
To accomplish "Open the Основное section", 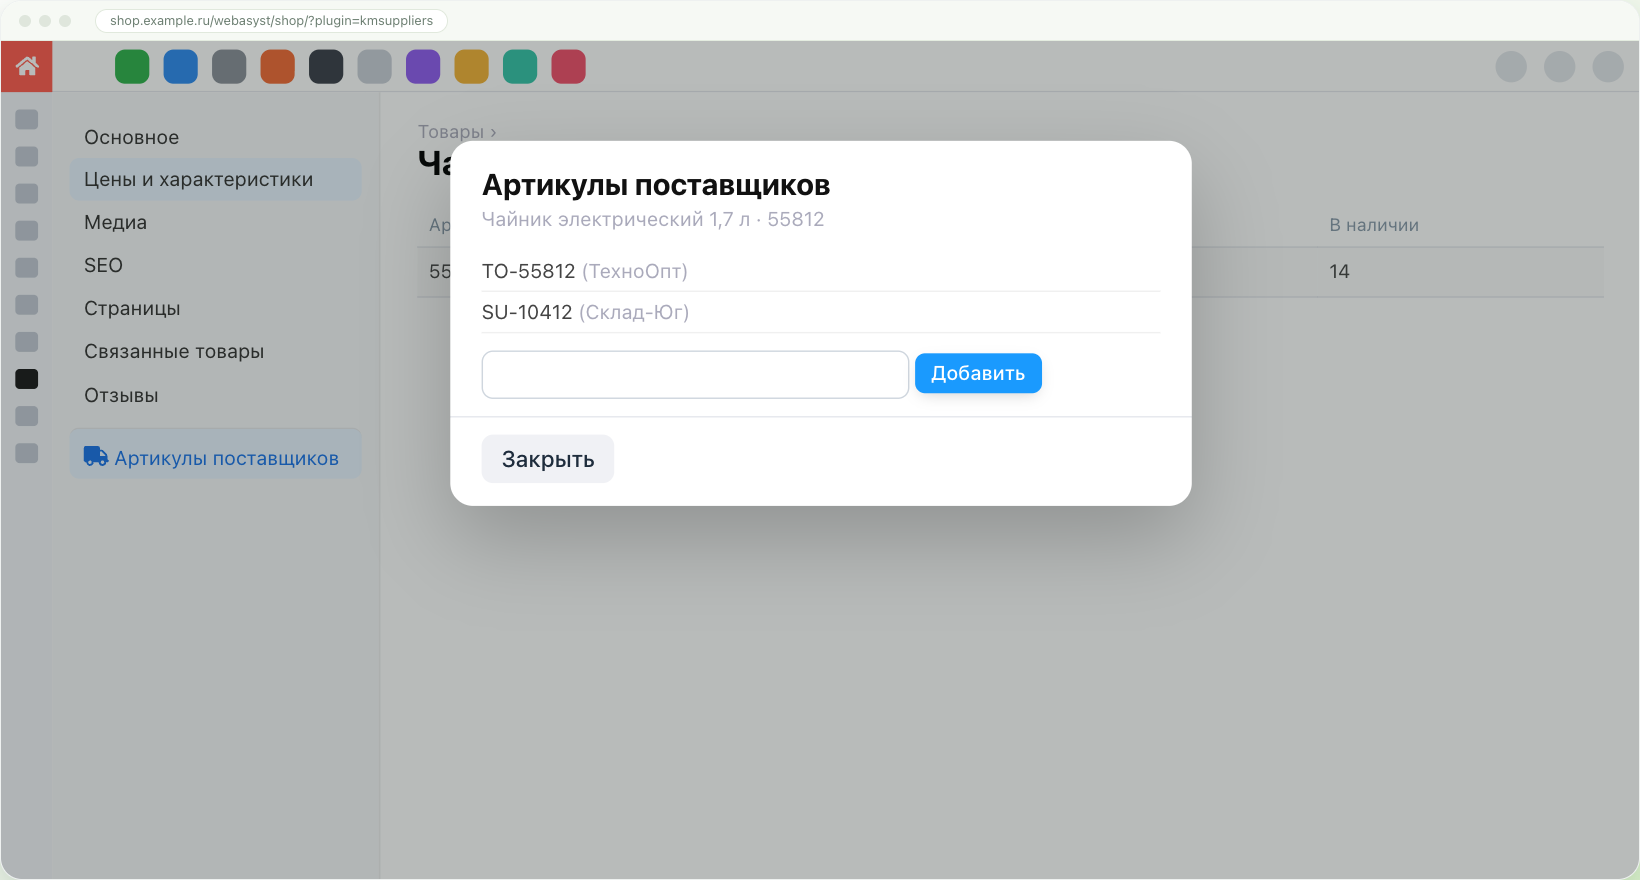I will tap(132, 137).
